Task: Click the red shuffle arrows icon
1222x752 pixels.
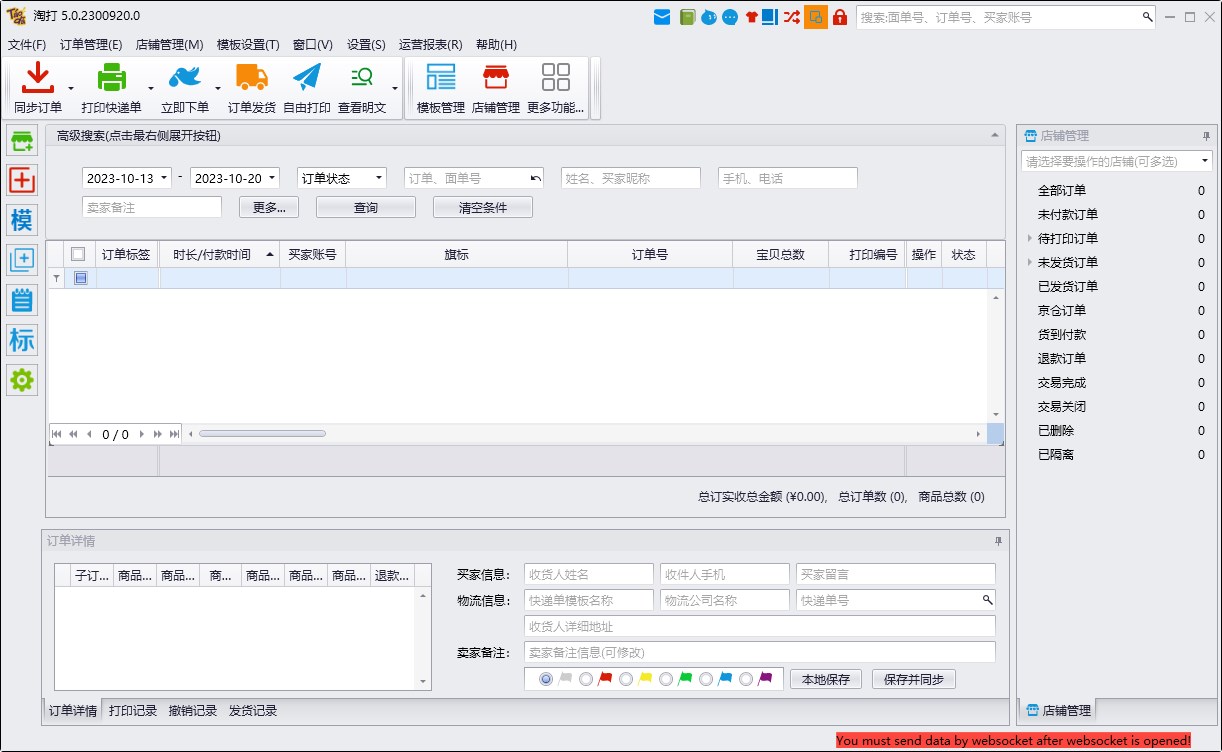Action: click(792, 17)
